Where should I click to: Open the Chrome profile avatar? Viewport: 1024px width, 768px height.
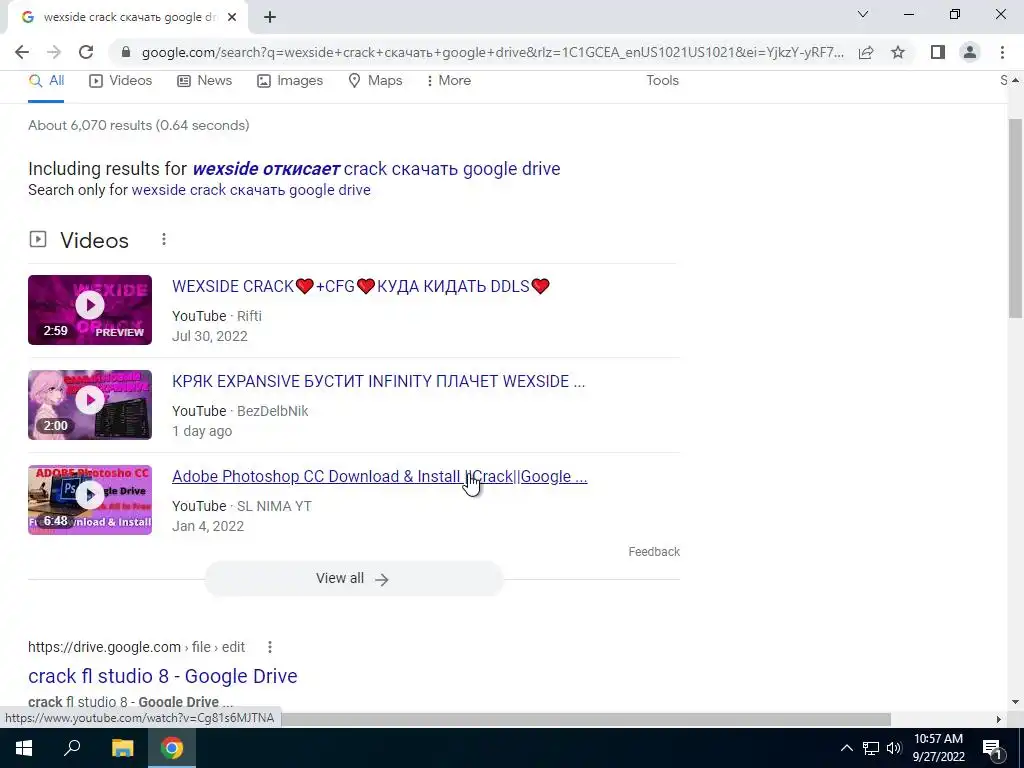click(x=970, y=52)
